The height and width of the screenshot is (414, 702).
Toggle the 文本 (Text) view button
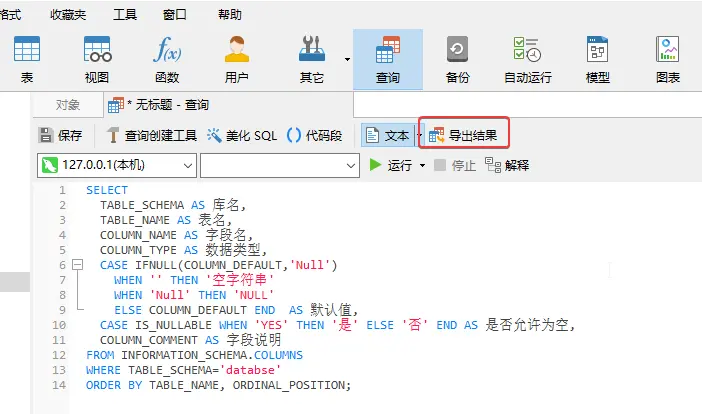(387, 135)
